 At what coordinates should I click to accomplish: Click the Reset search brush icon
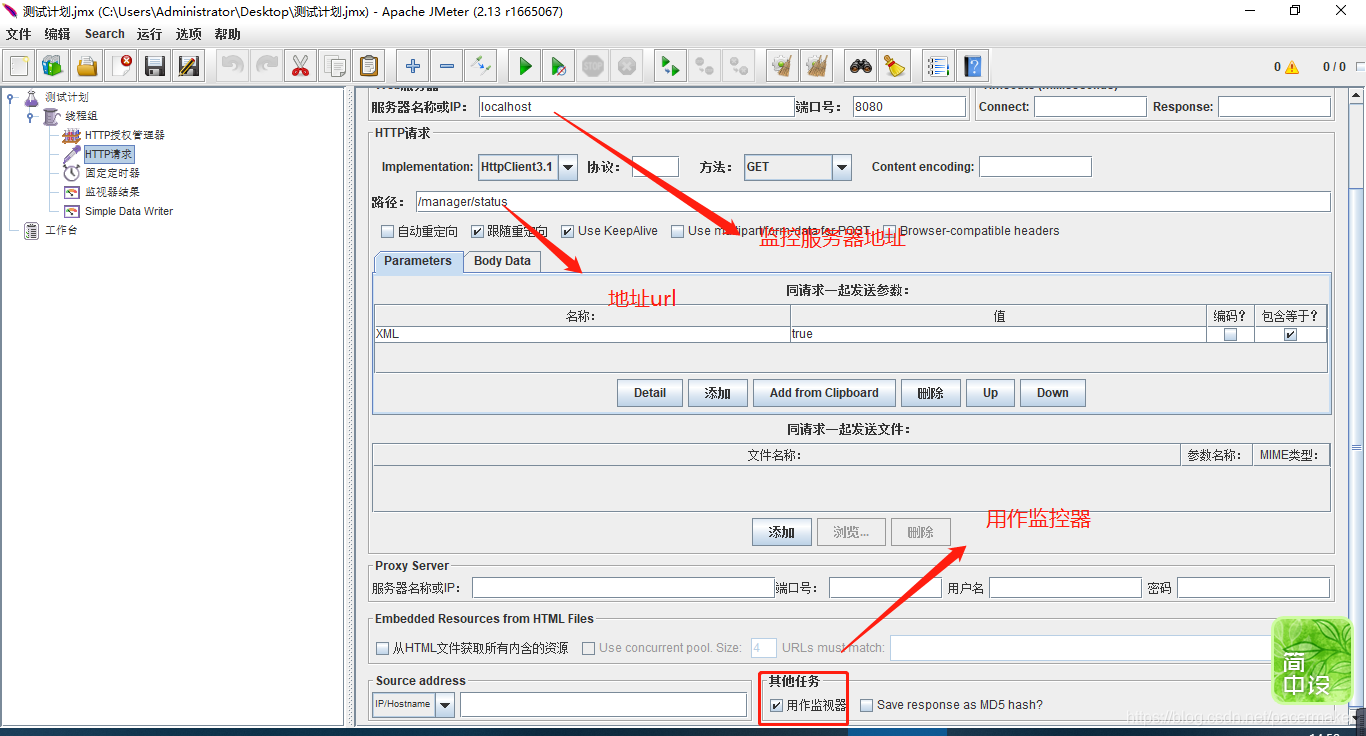[894, 67]
